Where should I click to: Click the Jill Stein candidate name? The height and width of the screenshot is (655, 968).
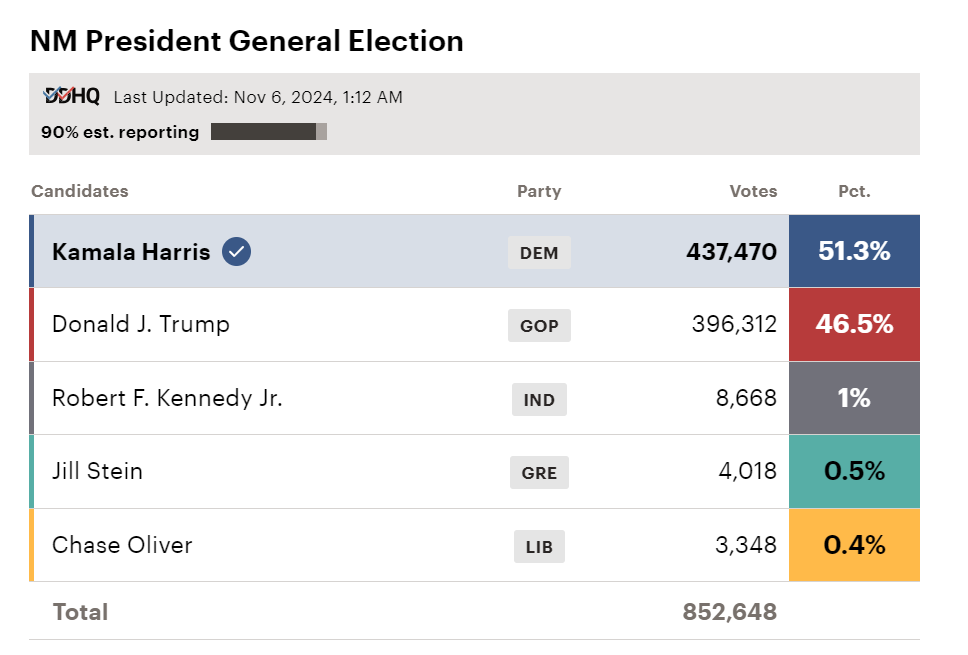97,471
